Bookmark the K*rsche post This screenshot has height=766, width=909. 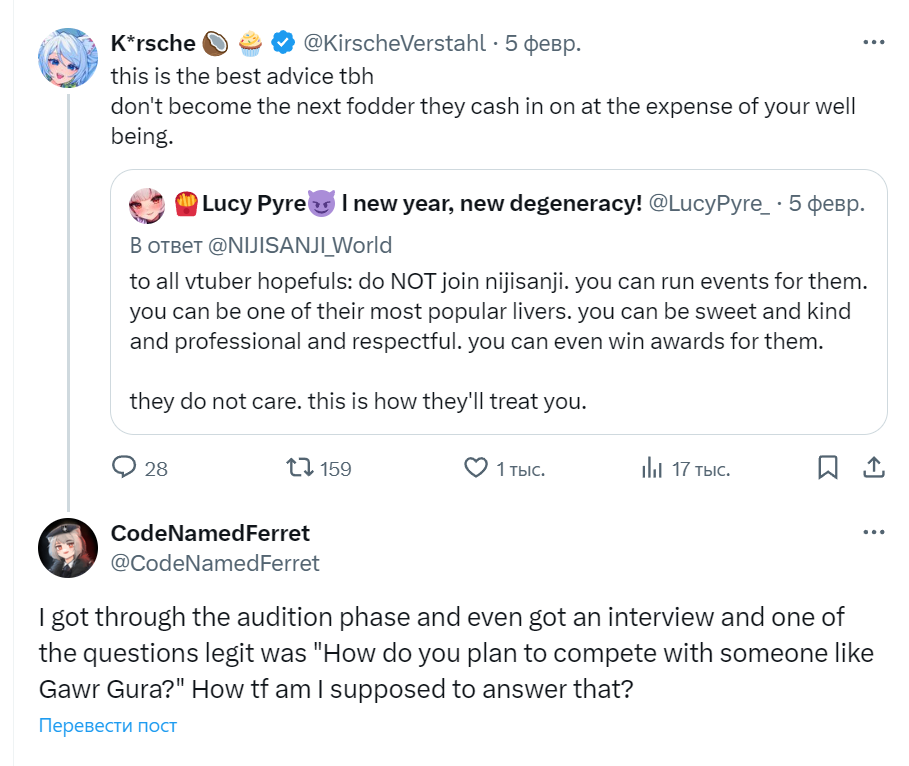[828, 467]
